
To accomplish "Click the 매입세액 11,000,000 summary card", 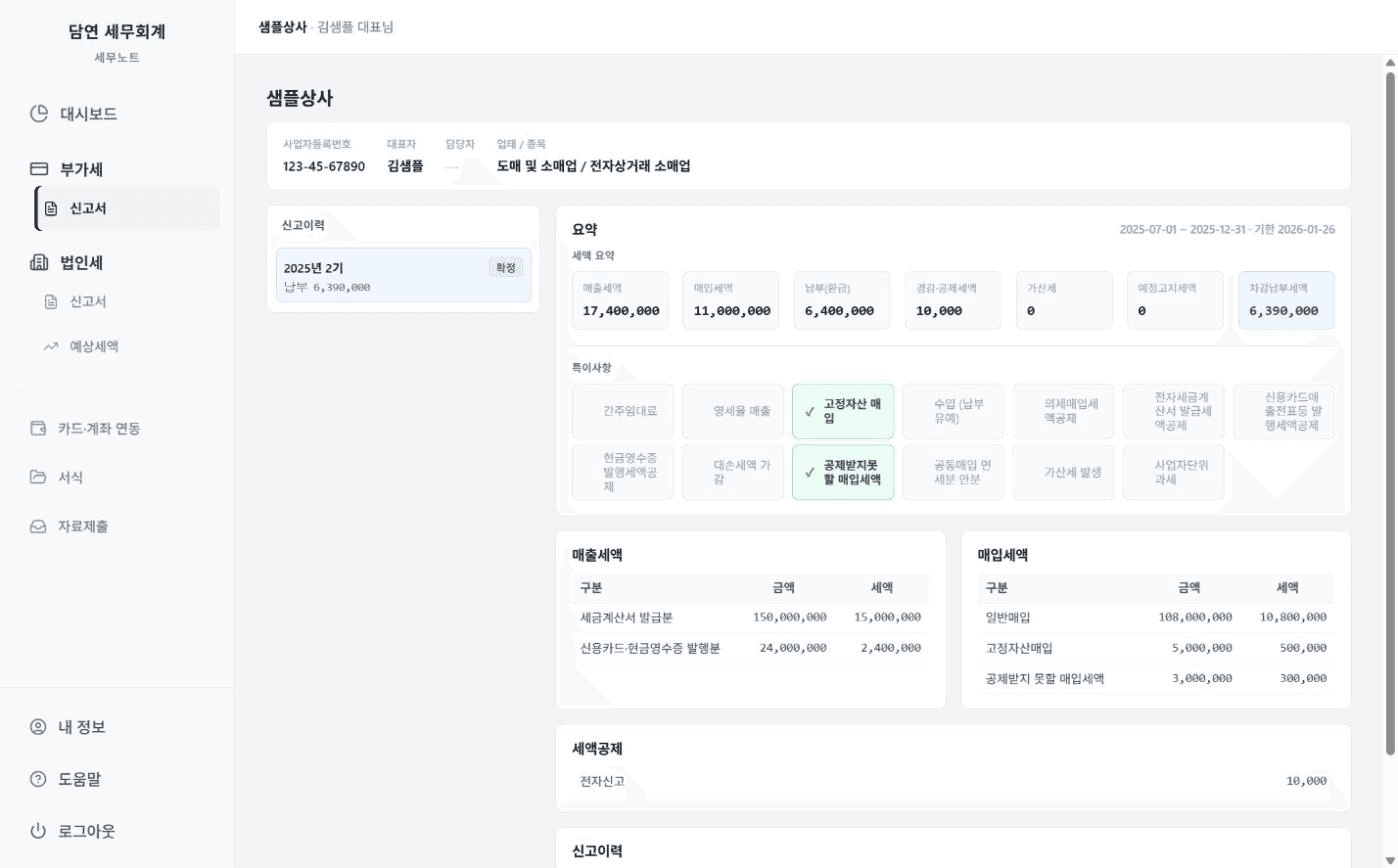I will point(732,300).
